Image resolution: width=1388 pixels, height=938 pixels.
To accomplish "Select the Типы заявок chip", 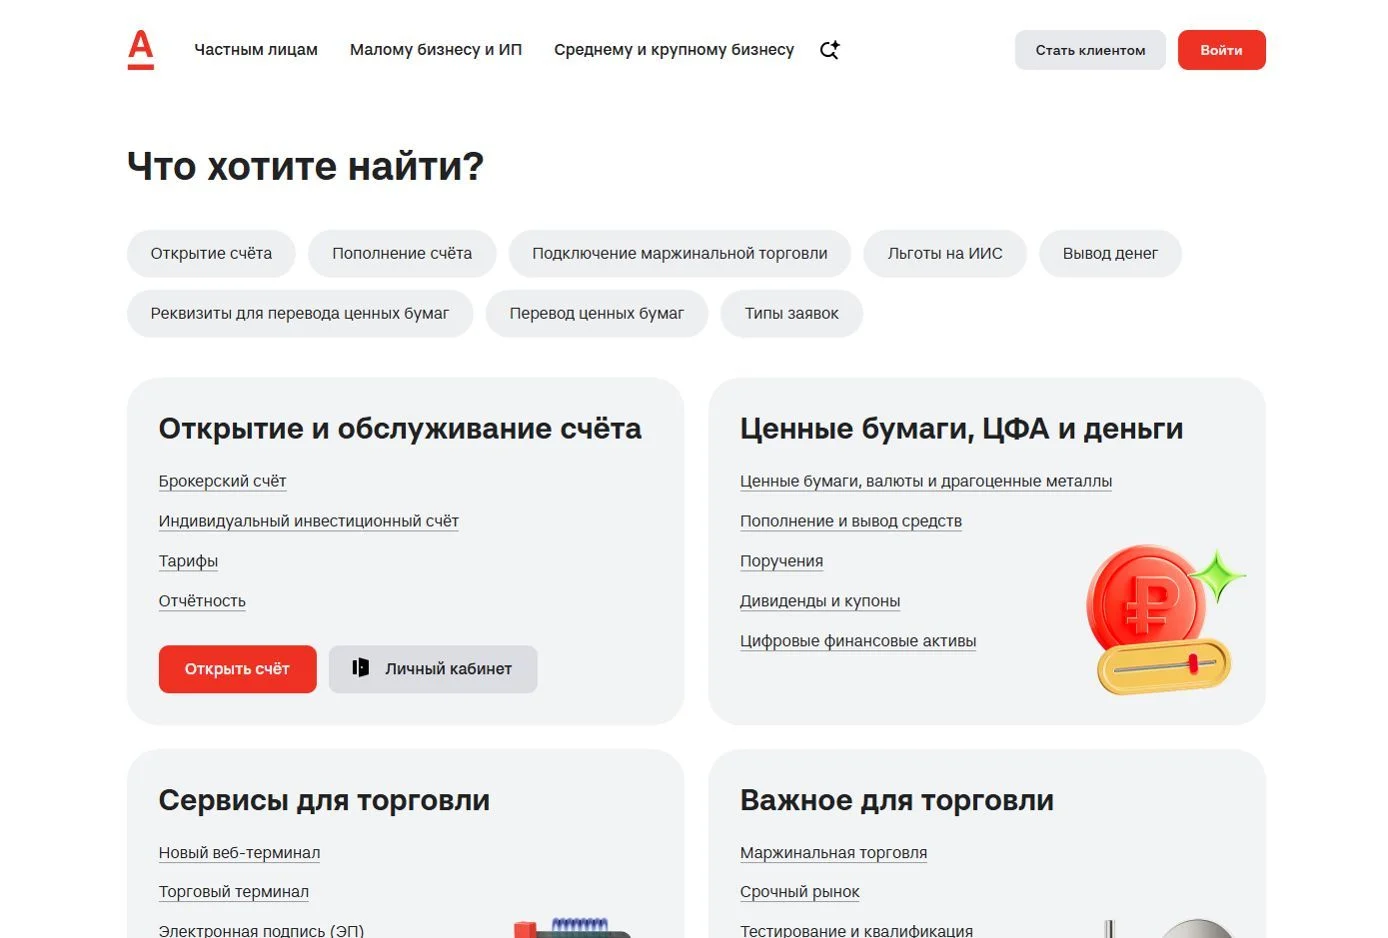I will coord(791,314).
